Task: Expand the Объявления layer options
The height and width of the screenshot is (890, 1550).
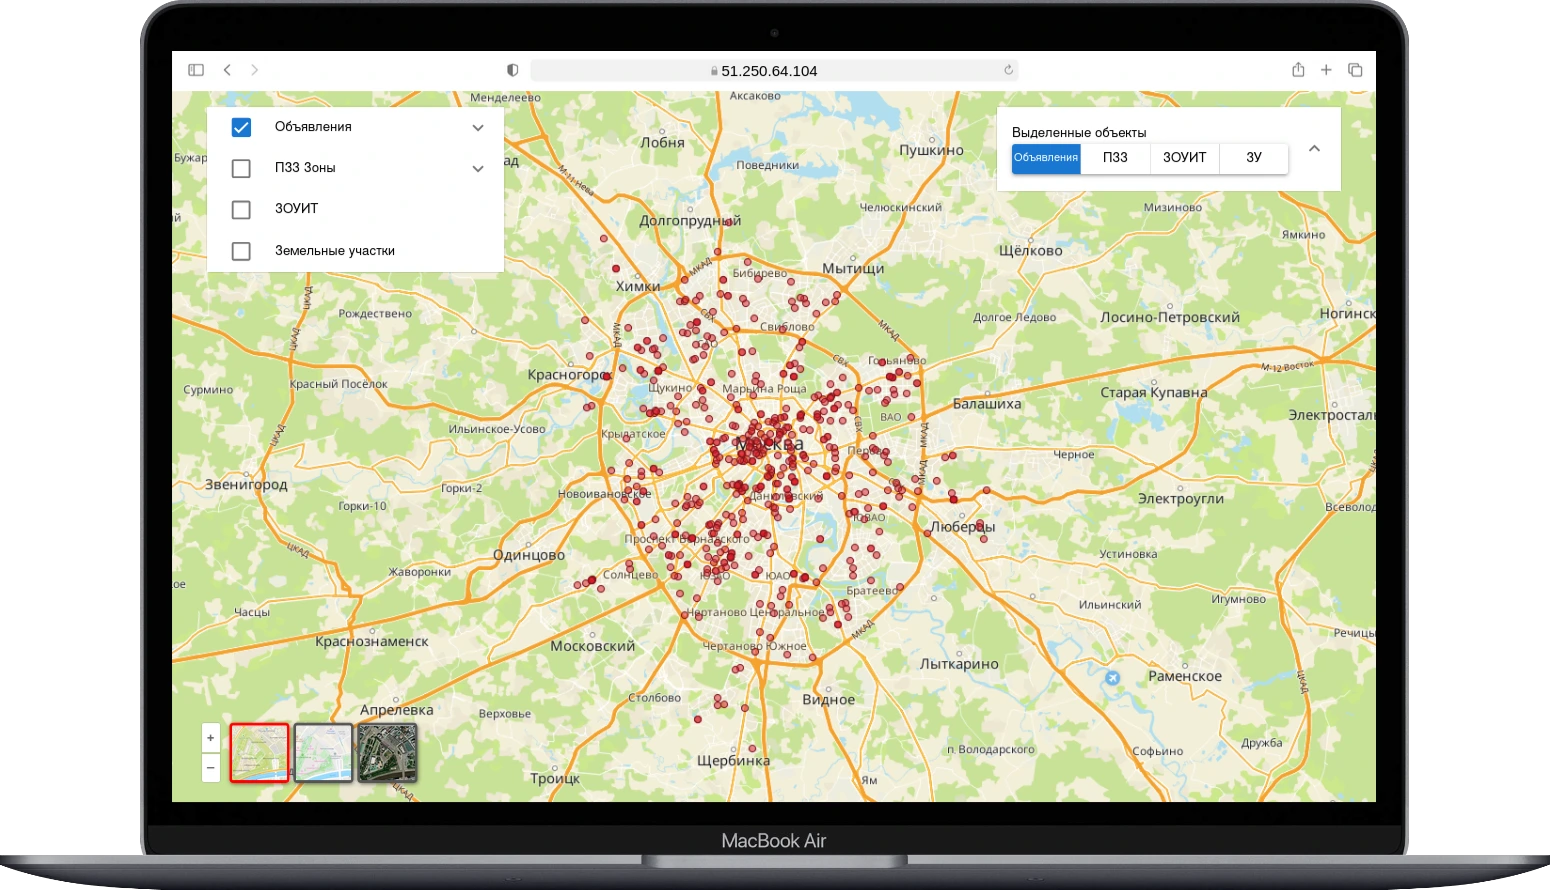Action: pos(478,128)
